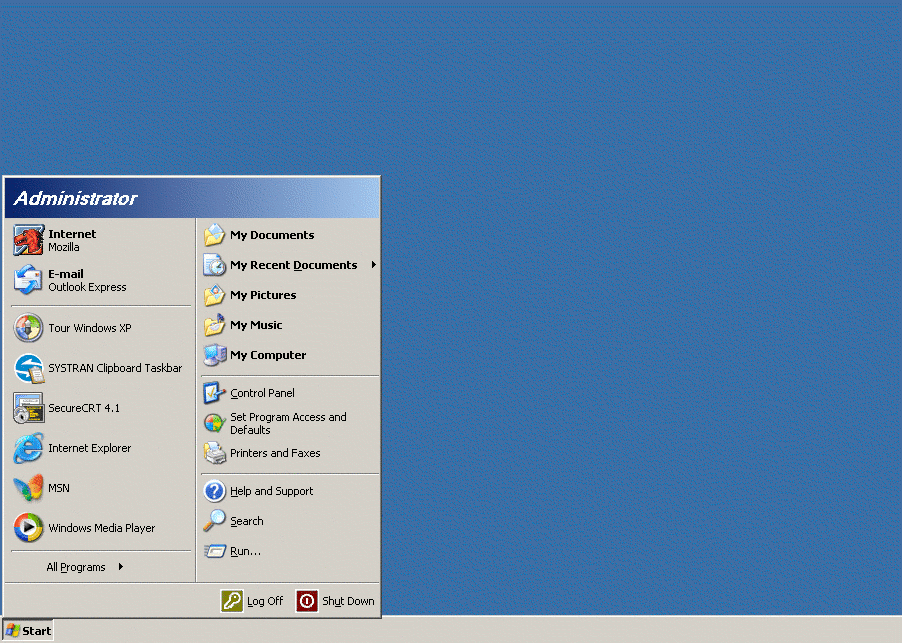Launch Outlook Express E-mail icon
This screenshot has height=643, width=902.
pos(28,280)
